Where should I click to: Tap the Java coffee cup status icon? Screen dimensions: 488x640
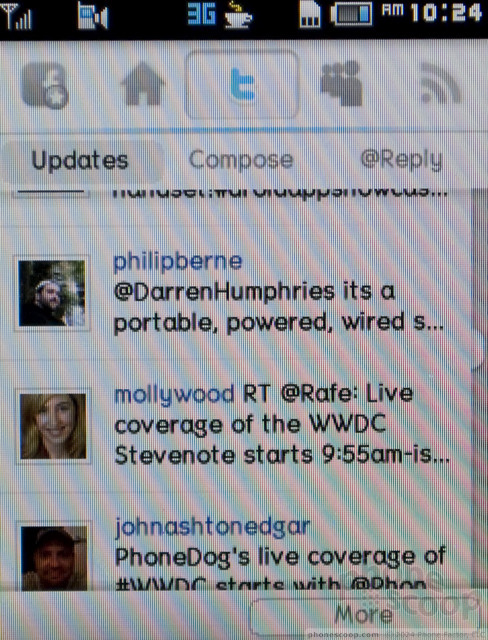[239, 16]
